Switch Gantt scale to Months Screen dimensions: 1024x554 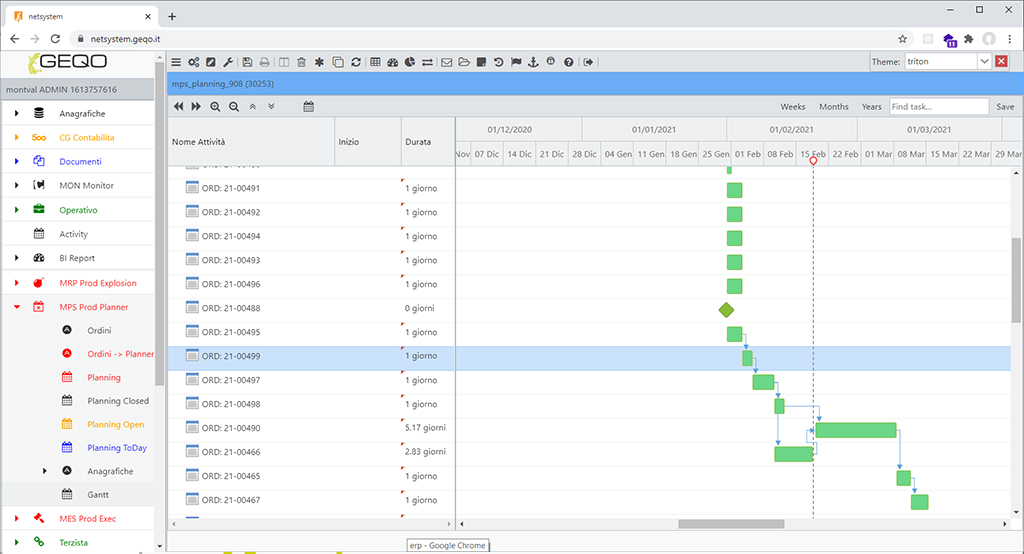[833, 107]
